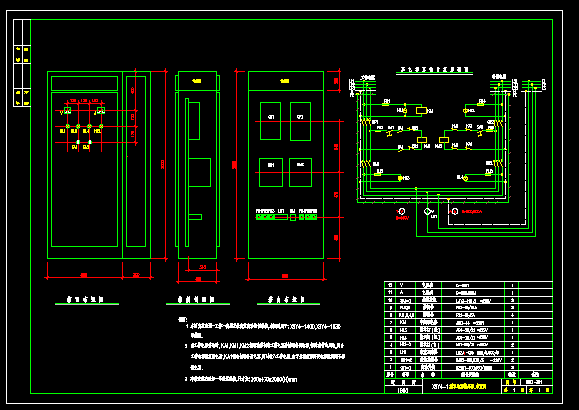
Task: Select the middle component box in the side view
Action: click(x=199, y=172)
